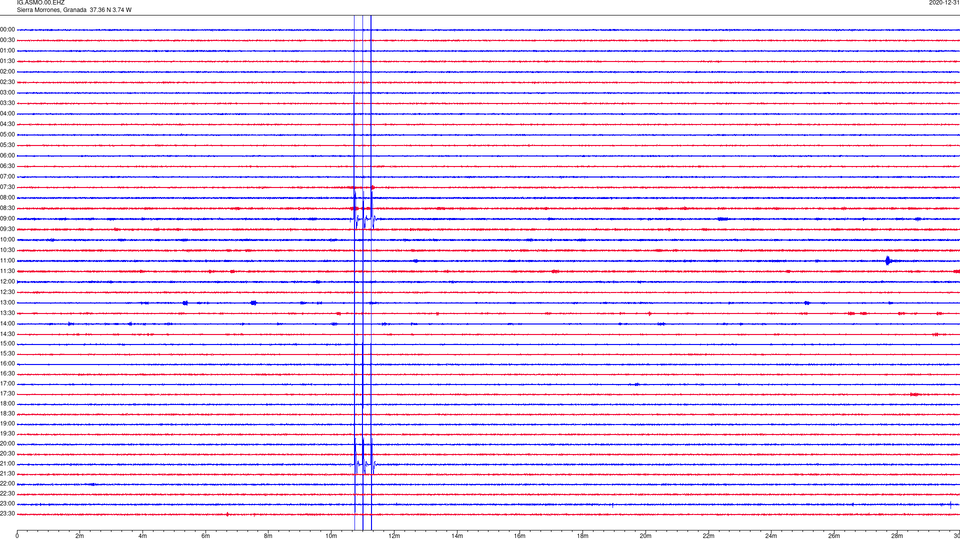Click the 26m tick label on time axis
Image resolution: width=960 pixels, height=540 pixels.
coord(834,536)
